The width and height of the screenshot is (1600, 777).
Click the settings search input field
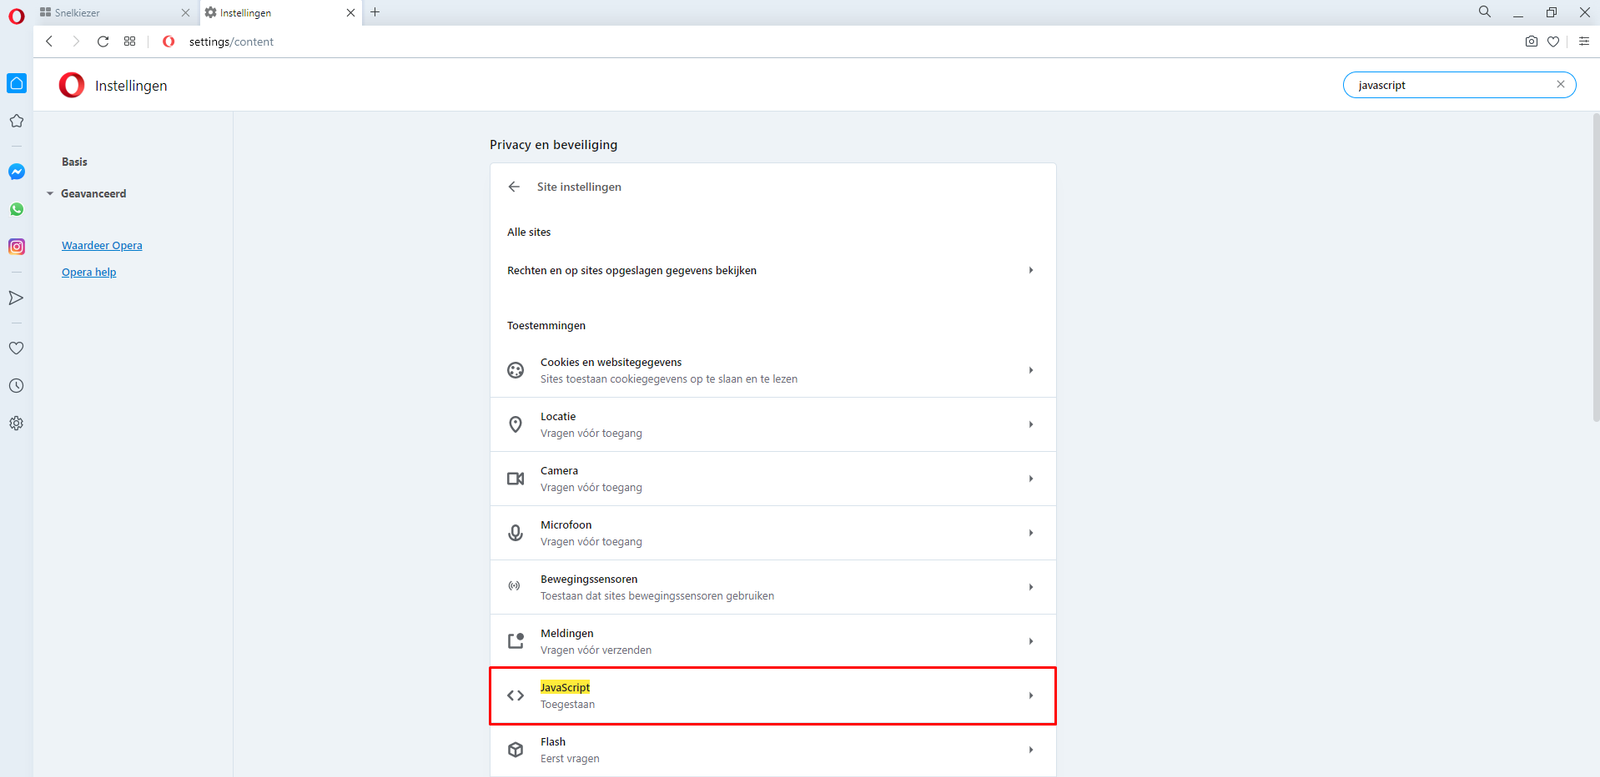[1450, 85]
